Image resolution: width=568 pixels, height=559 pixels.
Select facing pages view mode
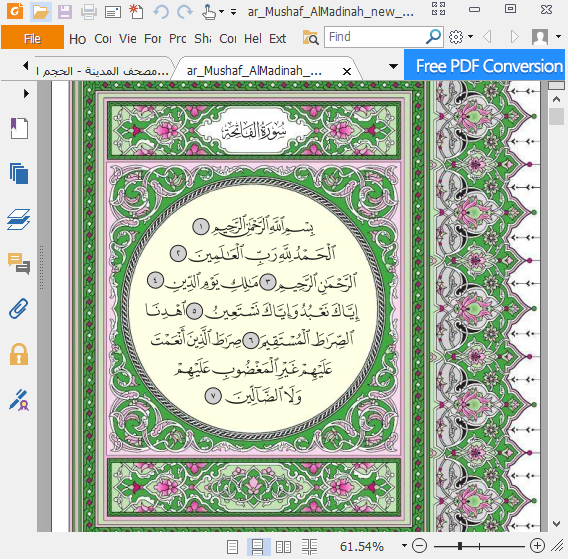(x=283, y=547)
